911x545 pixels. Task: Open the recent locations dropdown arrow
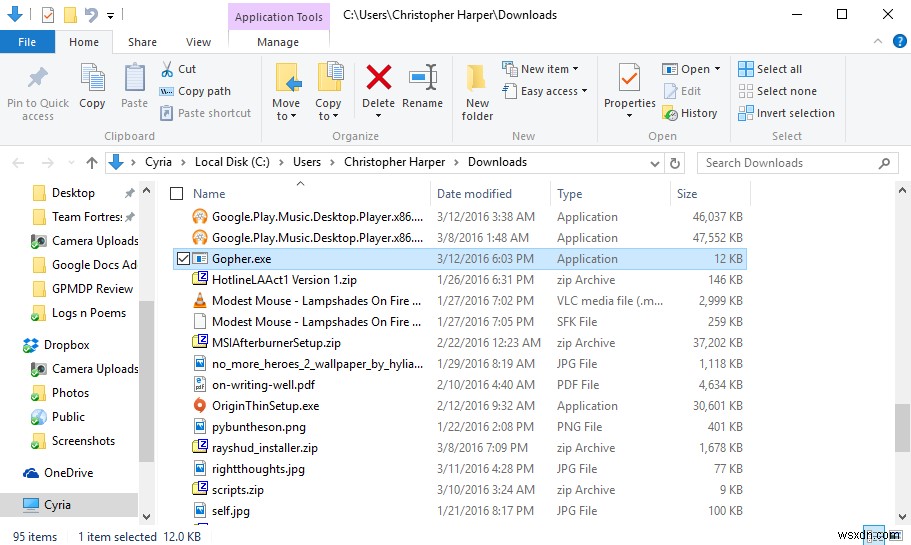point(71,163)
